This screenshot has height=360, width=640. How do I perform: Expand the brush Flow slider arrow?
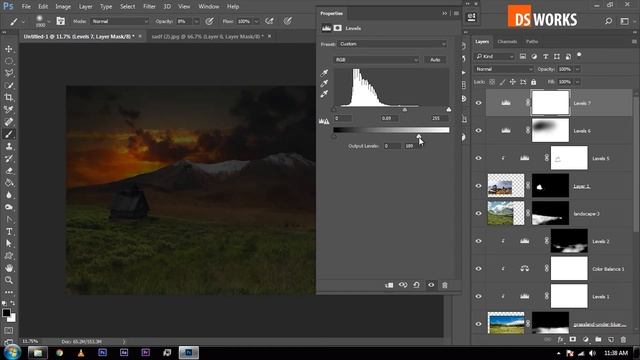(257, 21)
